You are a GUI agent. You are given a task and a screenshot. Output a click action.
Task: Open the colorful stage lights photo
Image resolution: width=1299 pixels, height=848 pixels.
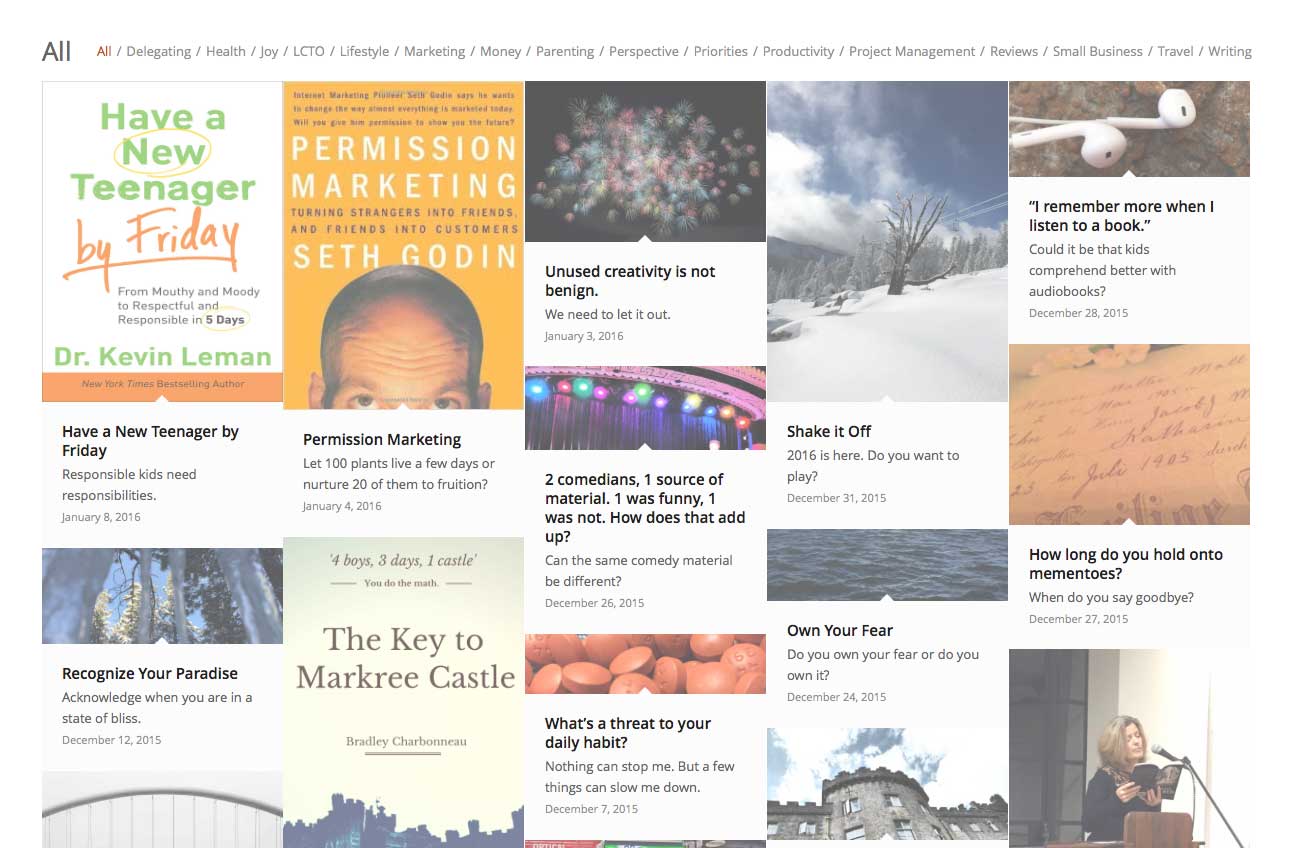pyautogui.click(x=645, y=408)
